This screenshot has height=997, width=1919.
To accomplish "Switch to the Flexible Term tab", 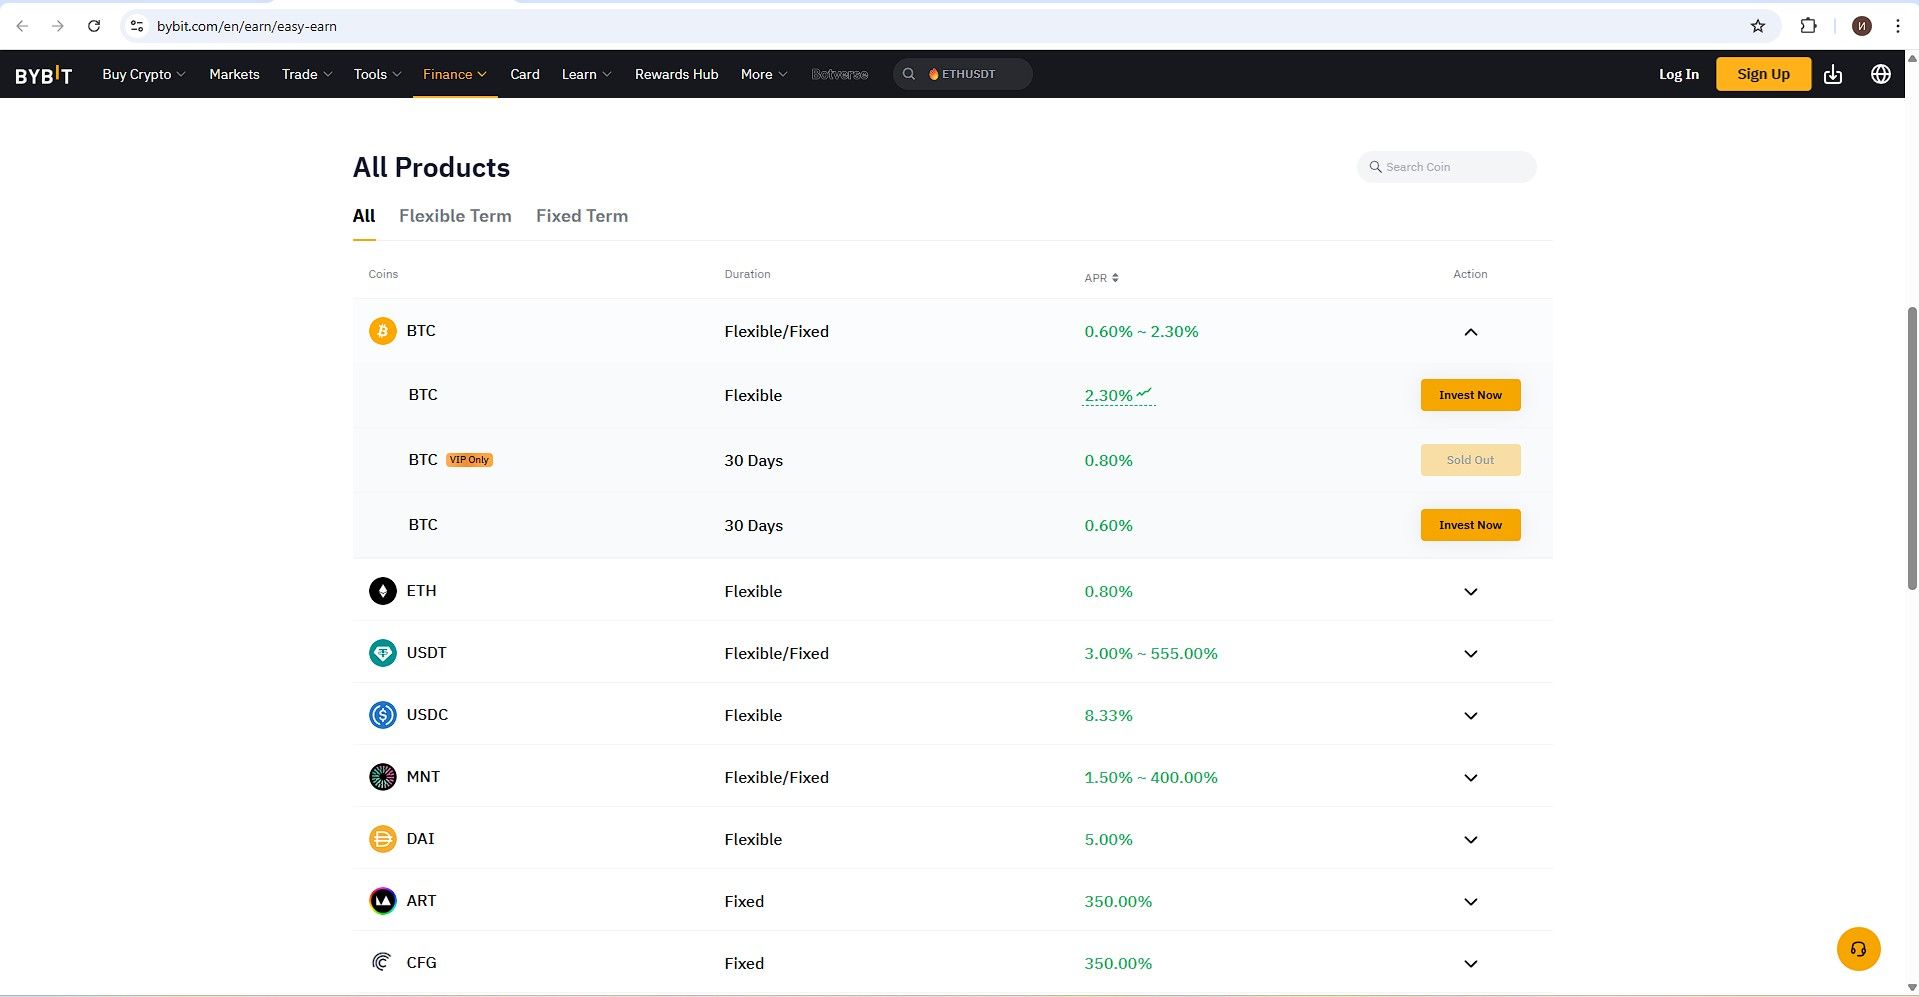I will click(455, 216).
